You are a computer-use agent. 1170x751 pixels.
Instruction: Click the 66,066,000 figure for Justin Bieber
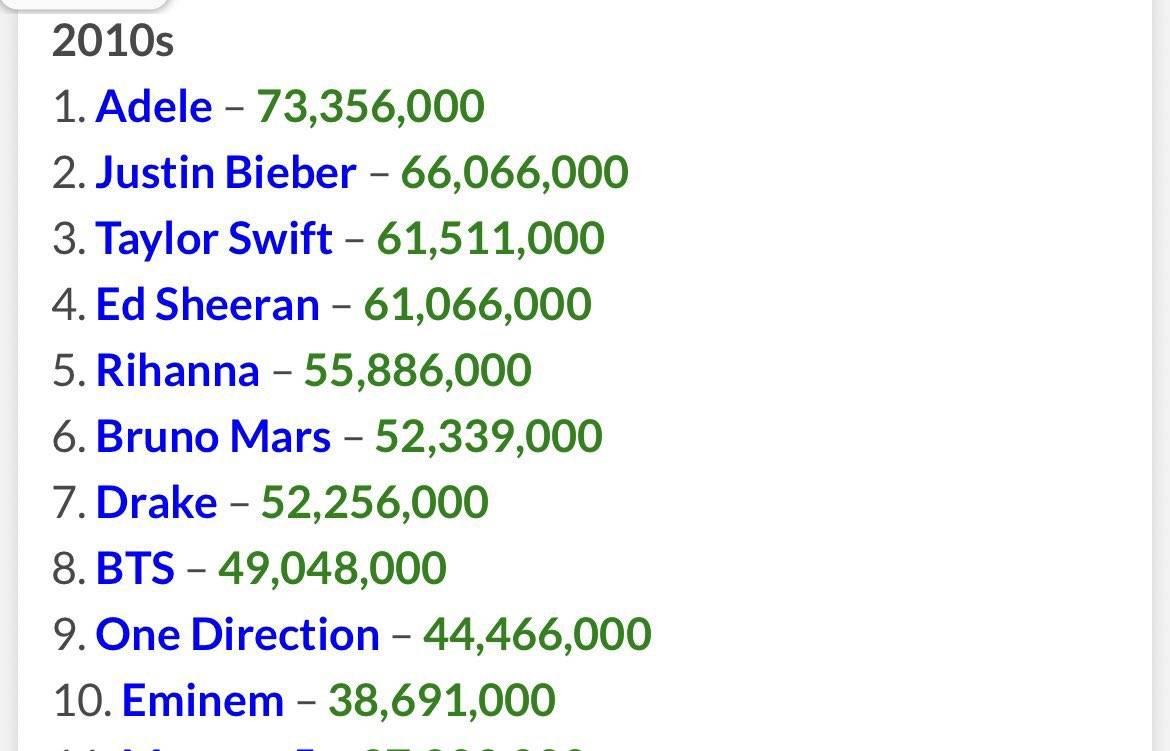515,173
